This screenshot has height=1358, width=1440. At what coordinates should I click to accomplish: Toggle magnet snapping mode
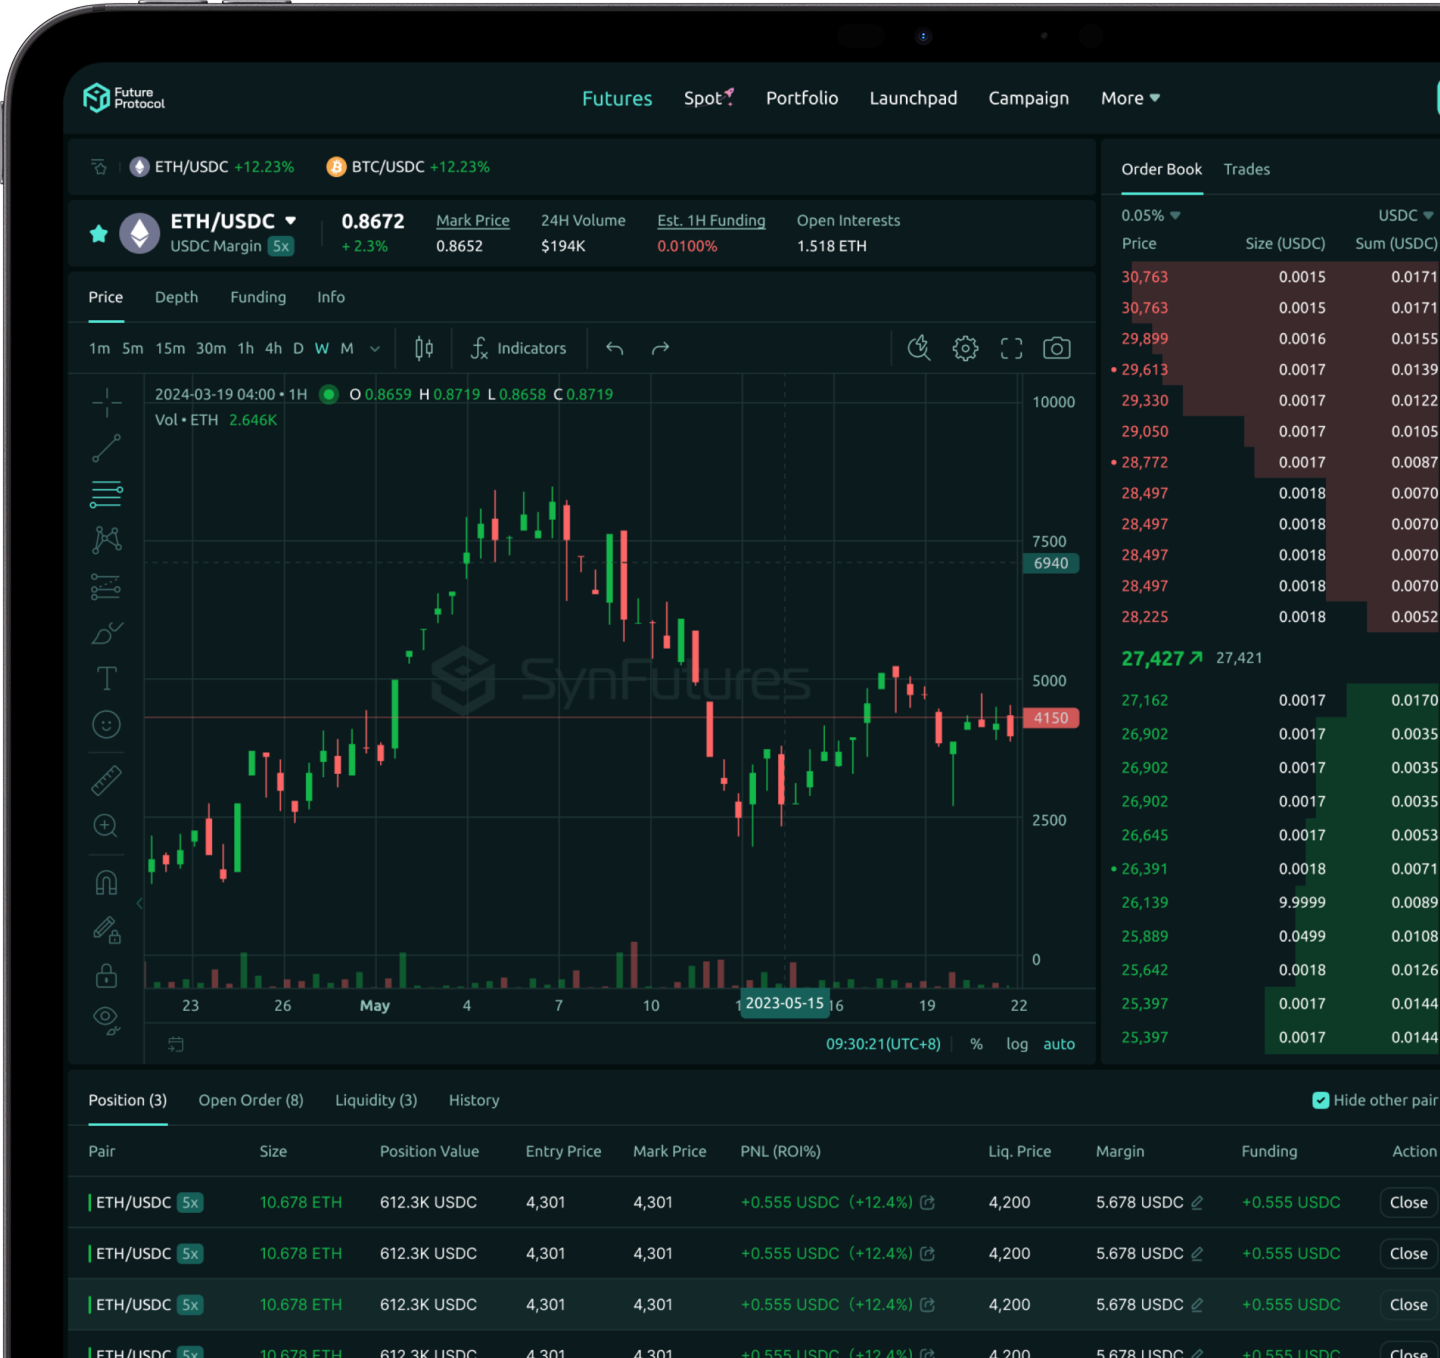[106, 883]
